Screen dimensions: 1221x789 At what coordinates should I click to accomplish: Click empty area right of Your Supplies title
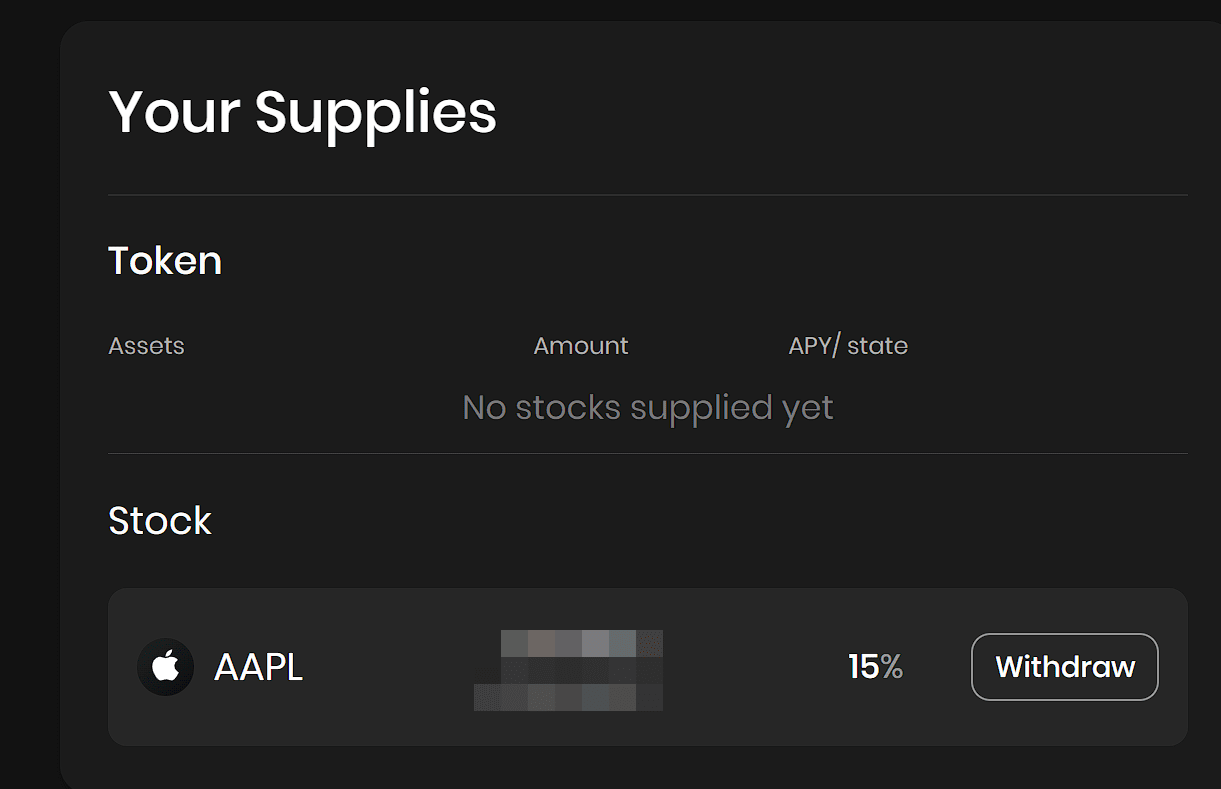(x=850, y=111)
